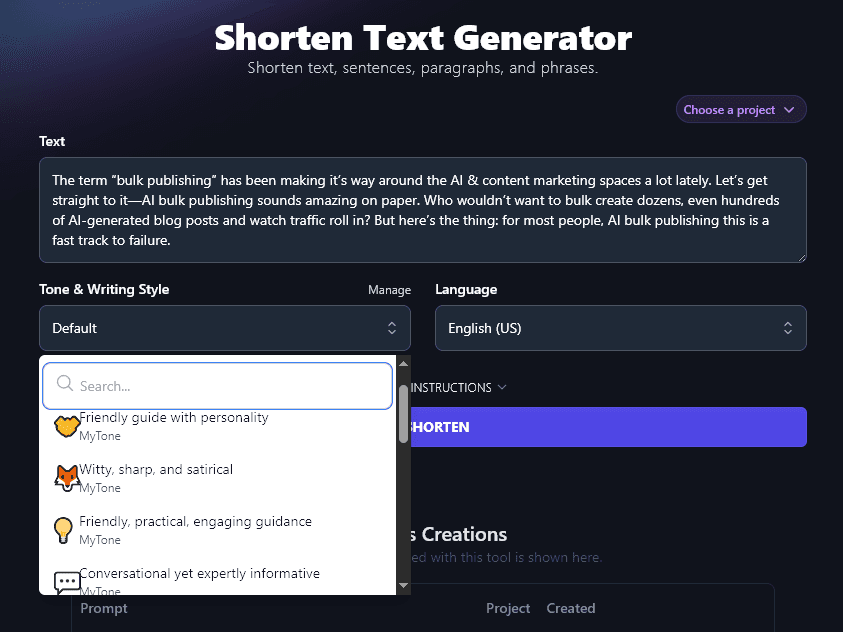Click the handshake icon for friendly guide tone
The width and height of the screenshot is (843, 632).
coord(66,426)
